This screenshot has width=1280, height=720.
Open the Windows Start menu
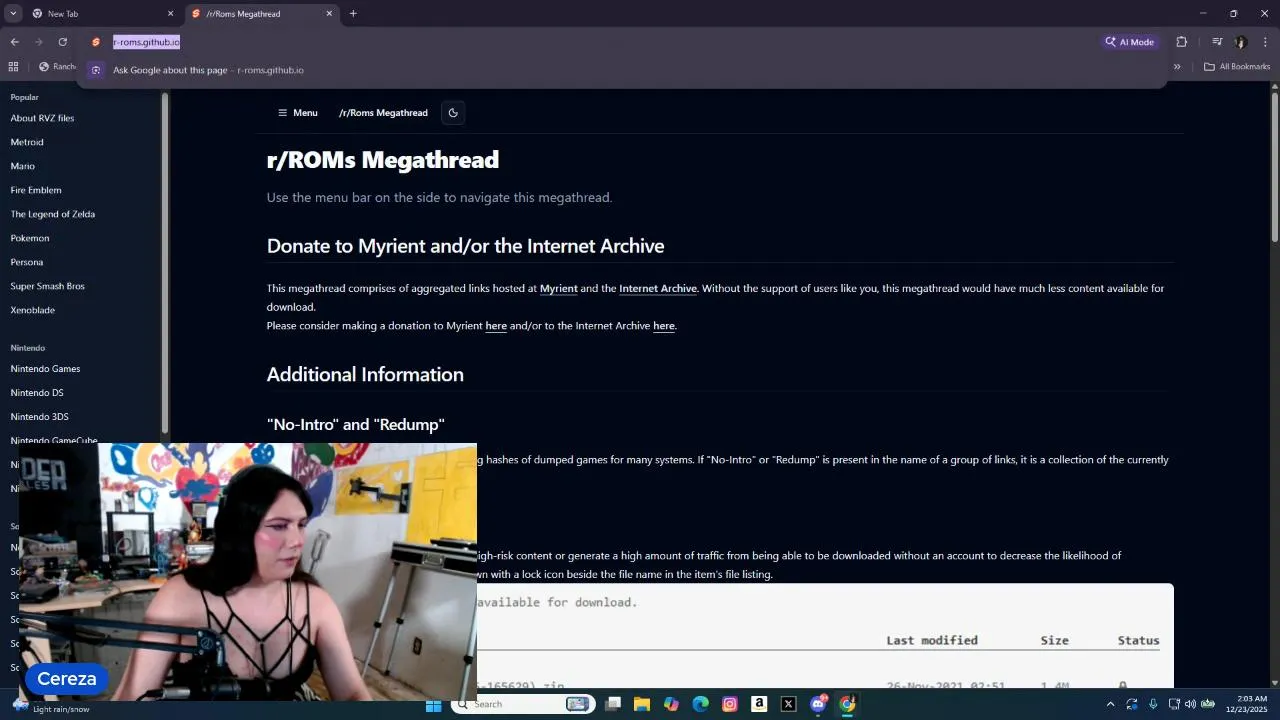[433, 704]
